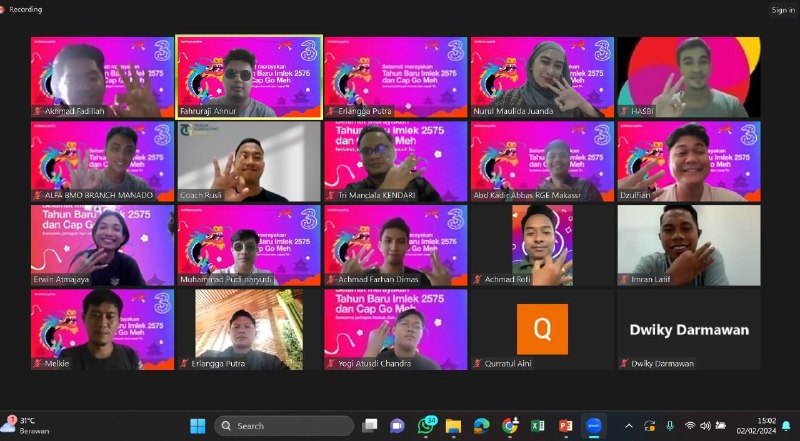This screenshot has width=800, height=441.
Task: Open the Windows Start menu
Action: 197,426
